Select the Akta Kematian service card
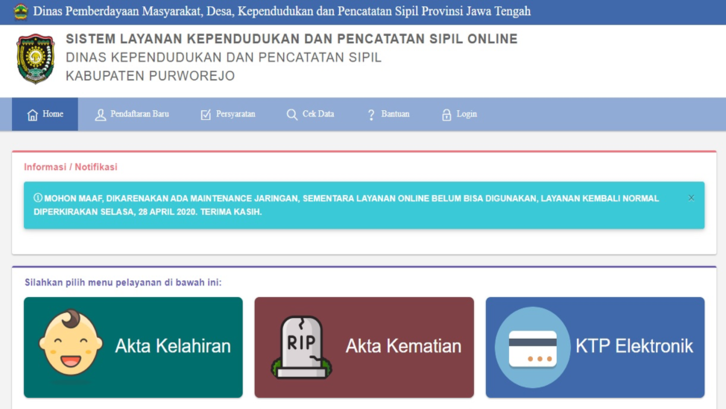This screenshot has width=726, height=409. pos(364,347)
